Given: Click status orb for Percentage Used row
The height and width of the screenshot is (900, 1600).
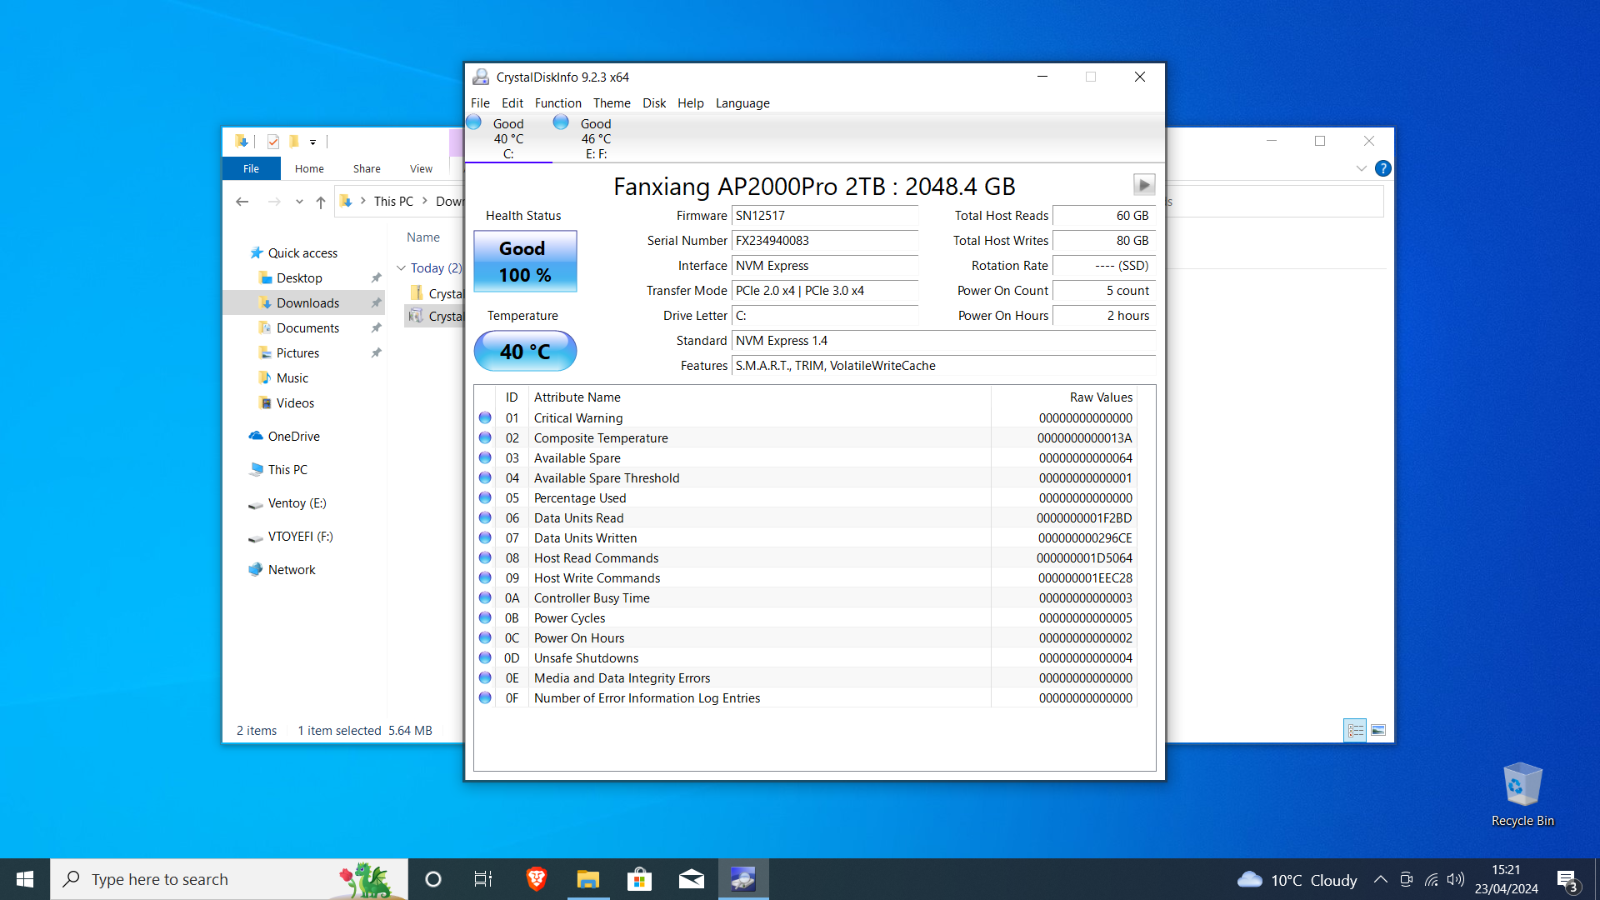Looking at the screenshot, I should [x=485, y=498].
